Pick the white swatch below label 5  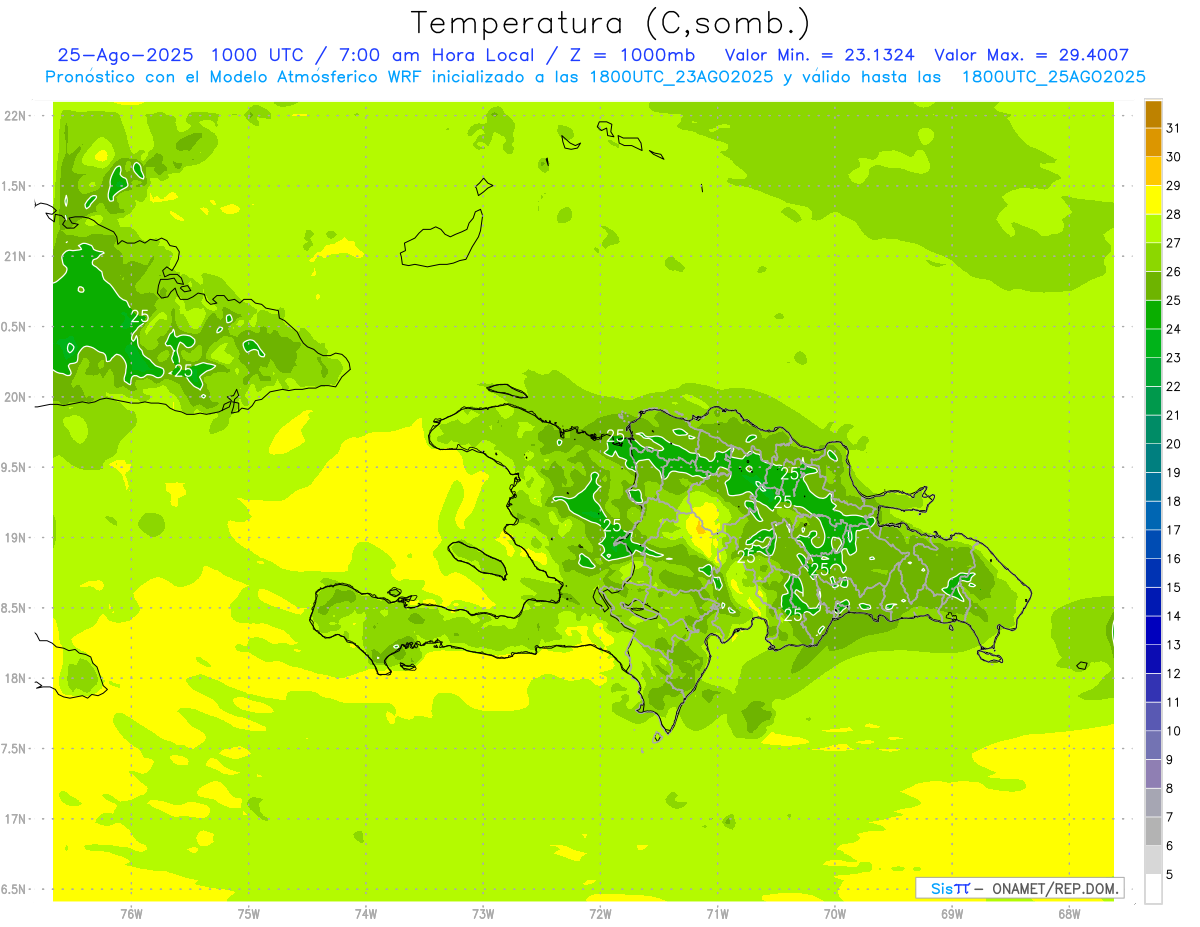pos(1153,889)
